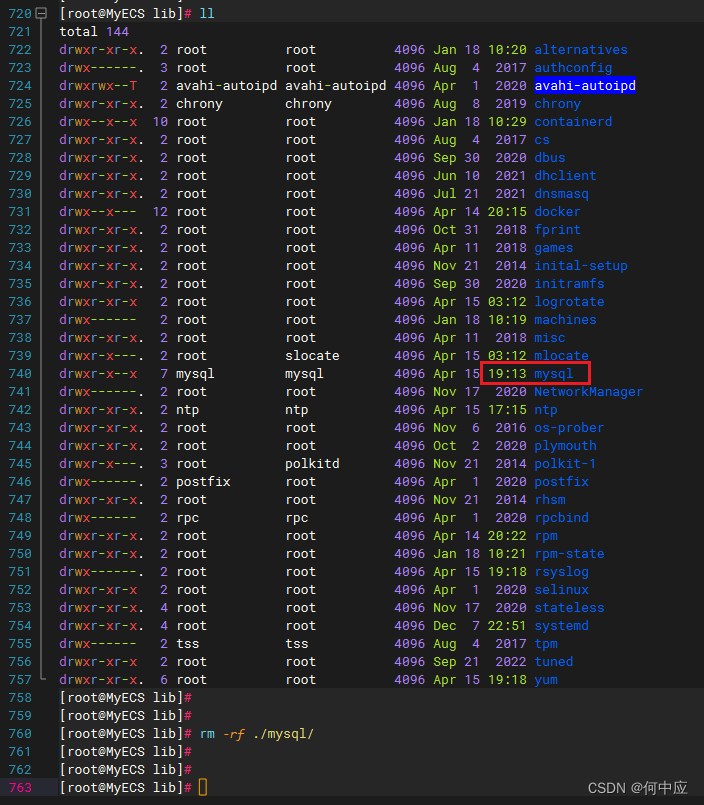Screen dimensions: 704x805
Task: Click the 'slocate' group name on mlocate row
Action: click(312, 355)
